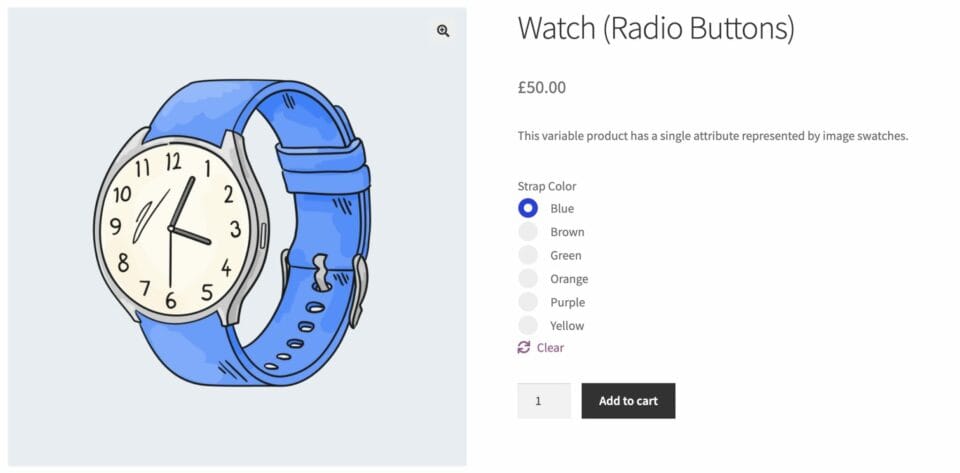Open the blue watch product image
Screen dimensions: 960x473
point(237,237)
